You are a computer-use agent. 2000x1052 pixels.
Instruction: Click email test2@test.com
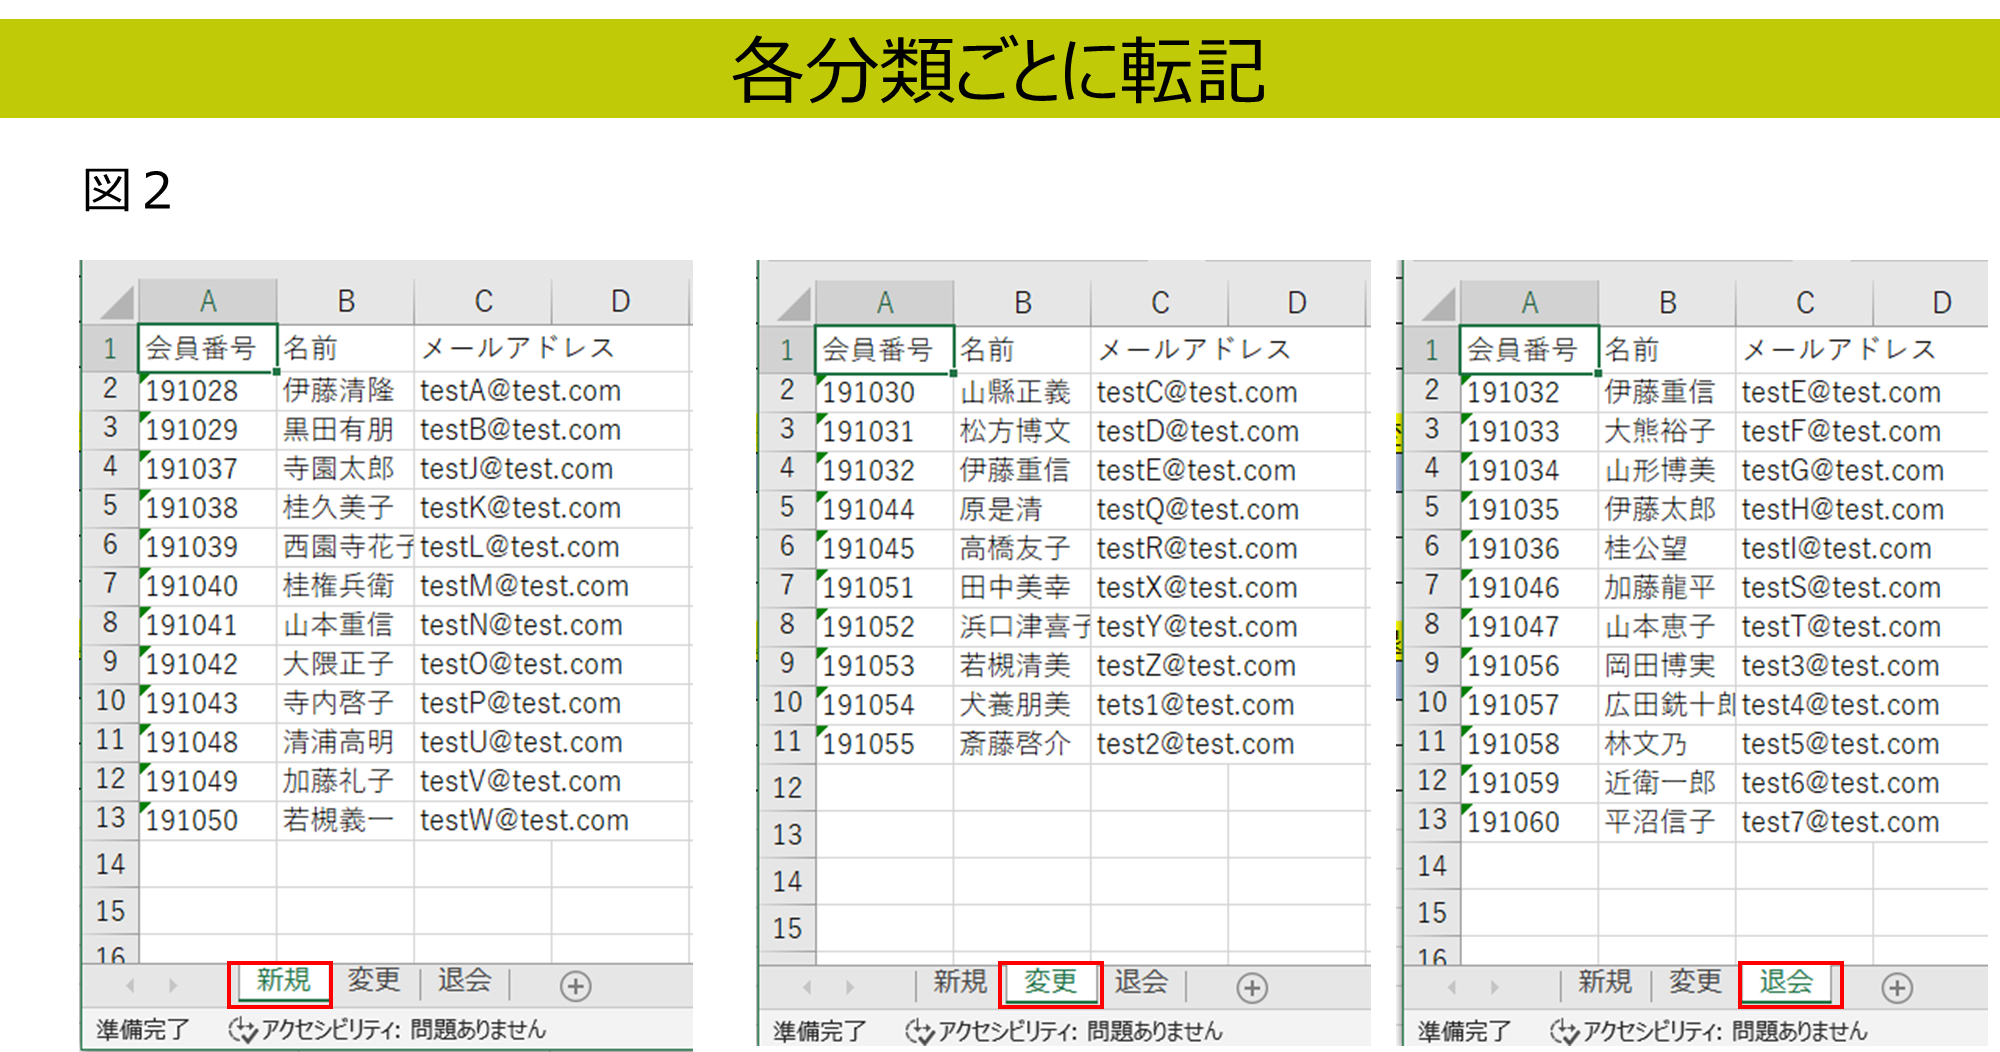(x=1197, y=744)
